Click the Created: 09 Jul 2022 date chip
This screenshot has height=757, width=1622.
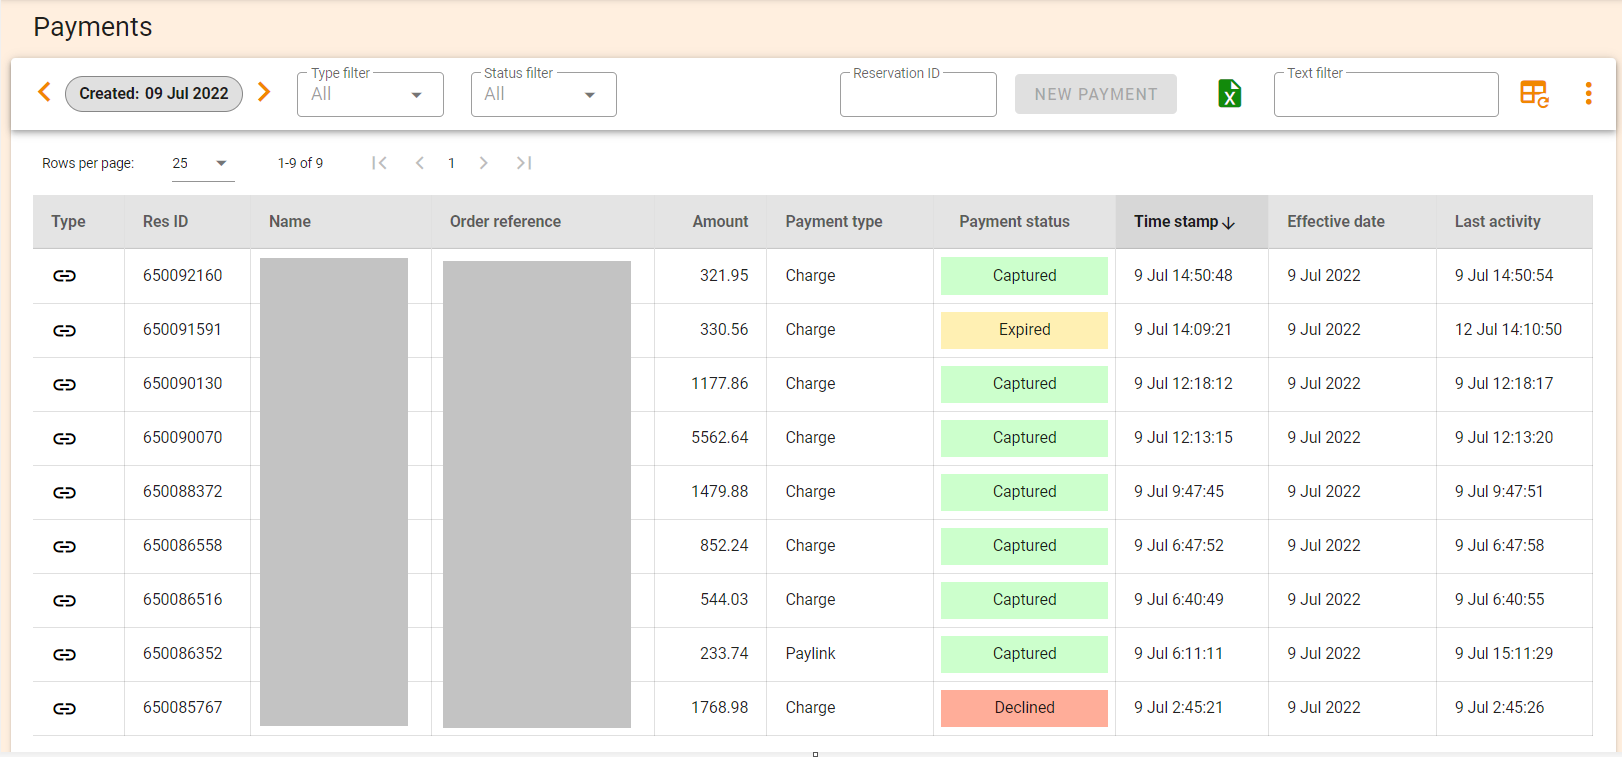click(x=154, y=93)
